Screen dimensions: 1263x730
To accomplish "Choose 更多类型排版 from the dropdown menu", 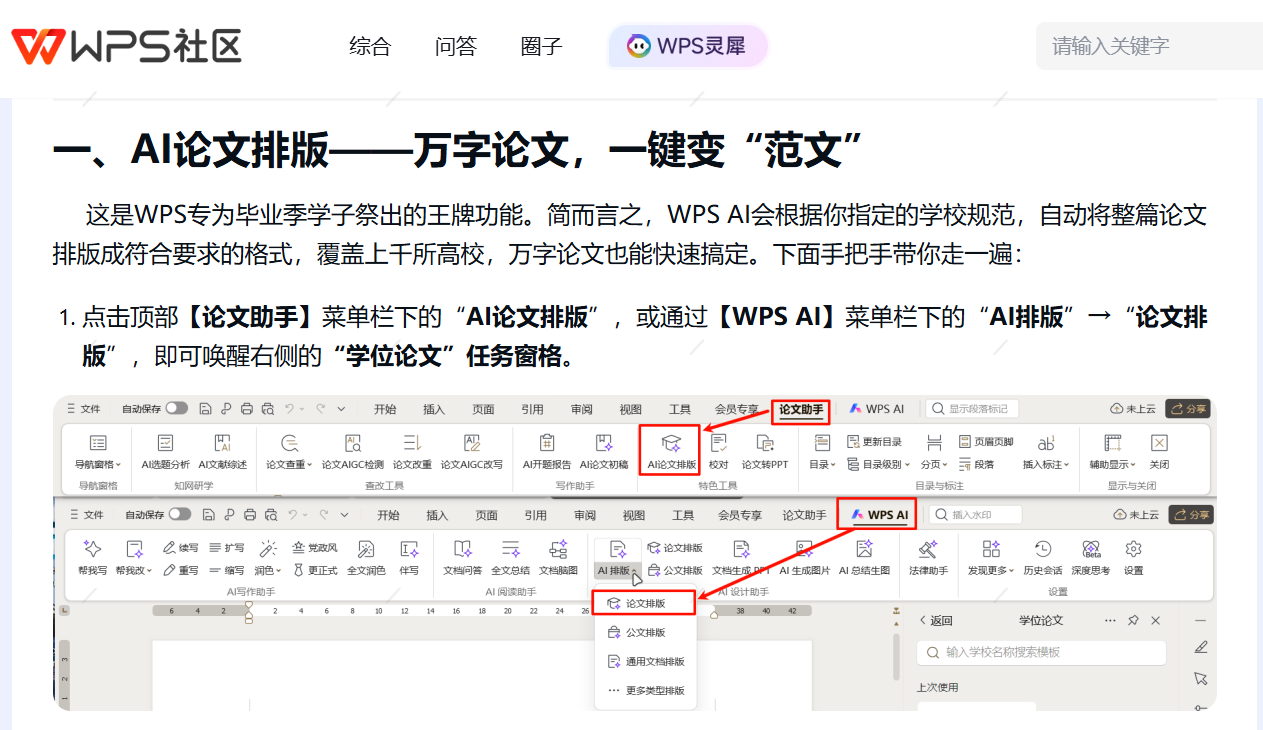I will click(645, 691).
